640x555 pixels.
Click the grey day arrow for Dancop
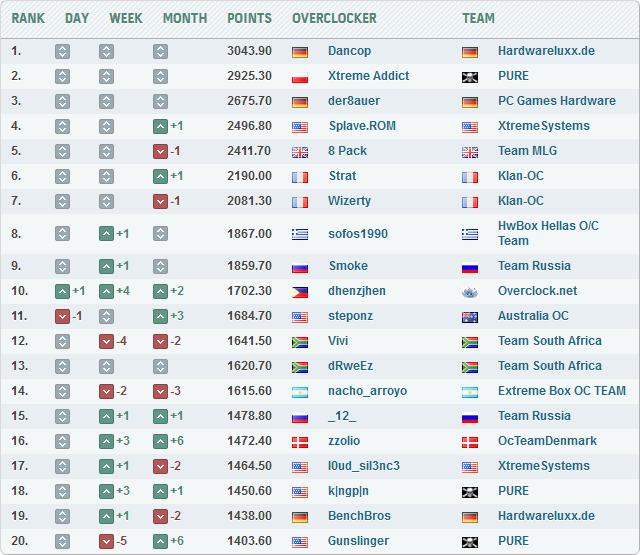[62, 51]
